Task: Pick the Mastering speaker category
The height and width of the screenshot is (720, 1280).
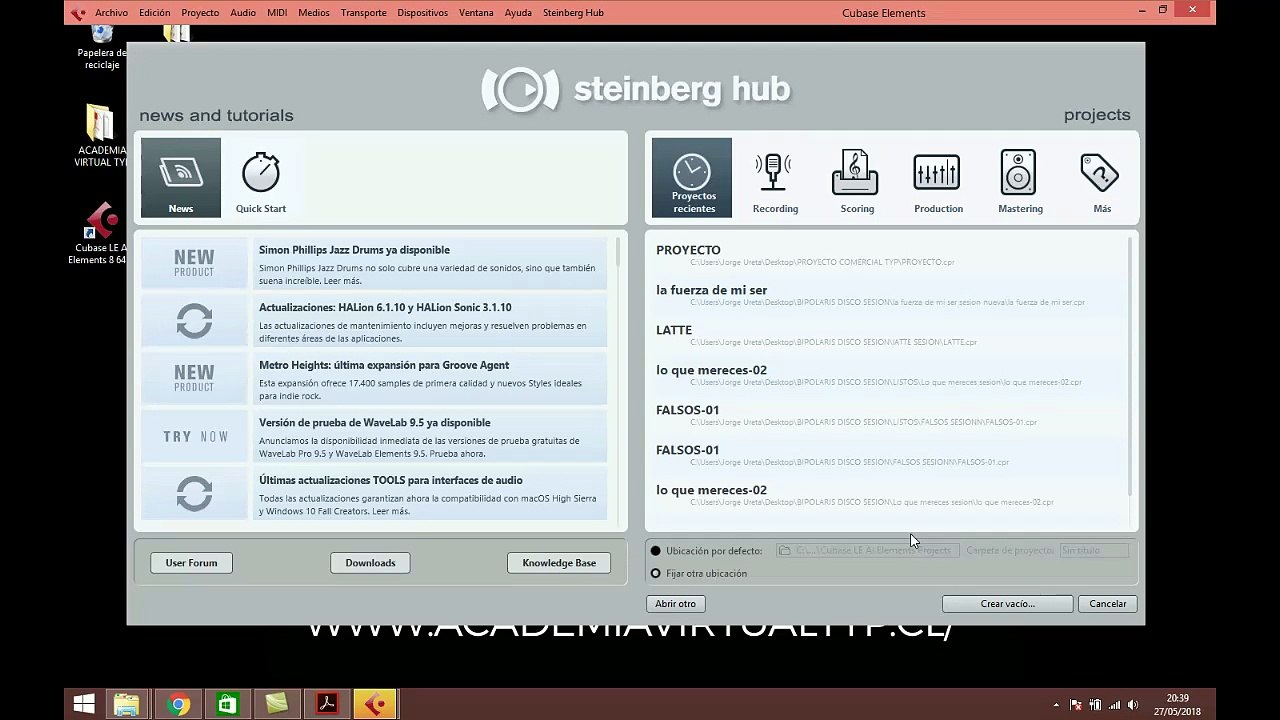Action: pos(1020,178)
